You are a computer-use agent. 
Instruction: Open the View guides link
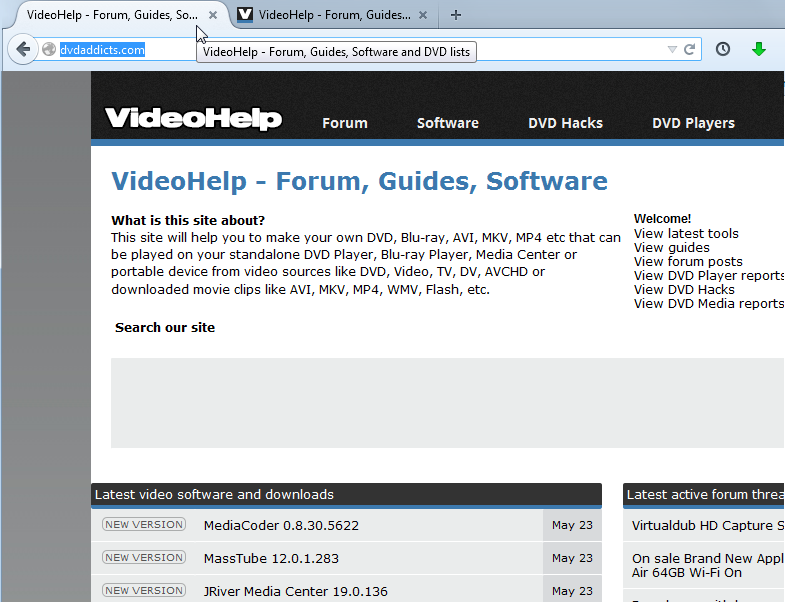click(671, 247)
